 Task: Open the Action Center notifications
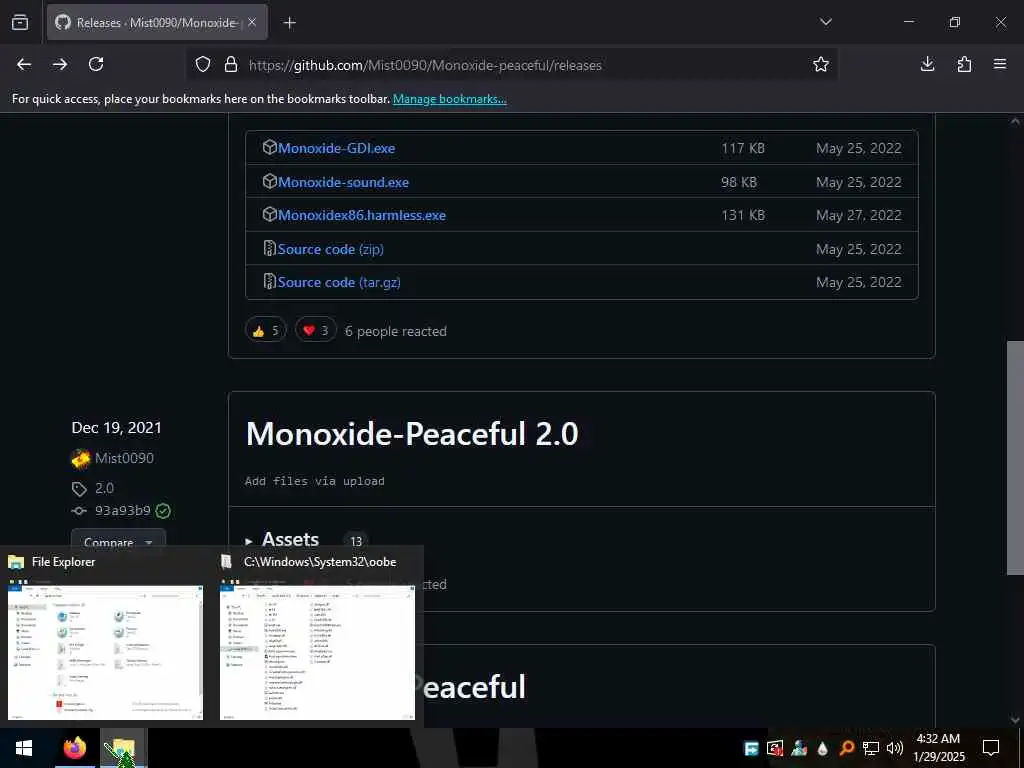[991, 748]
